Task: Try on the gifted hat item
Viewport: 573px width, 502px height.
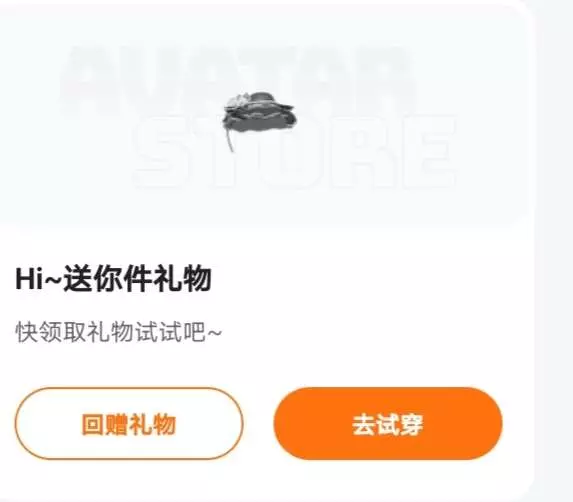Action: pyautogui.click(x=388, y=423)
